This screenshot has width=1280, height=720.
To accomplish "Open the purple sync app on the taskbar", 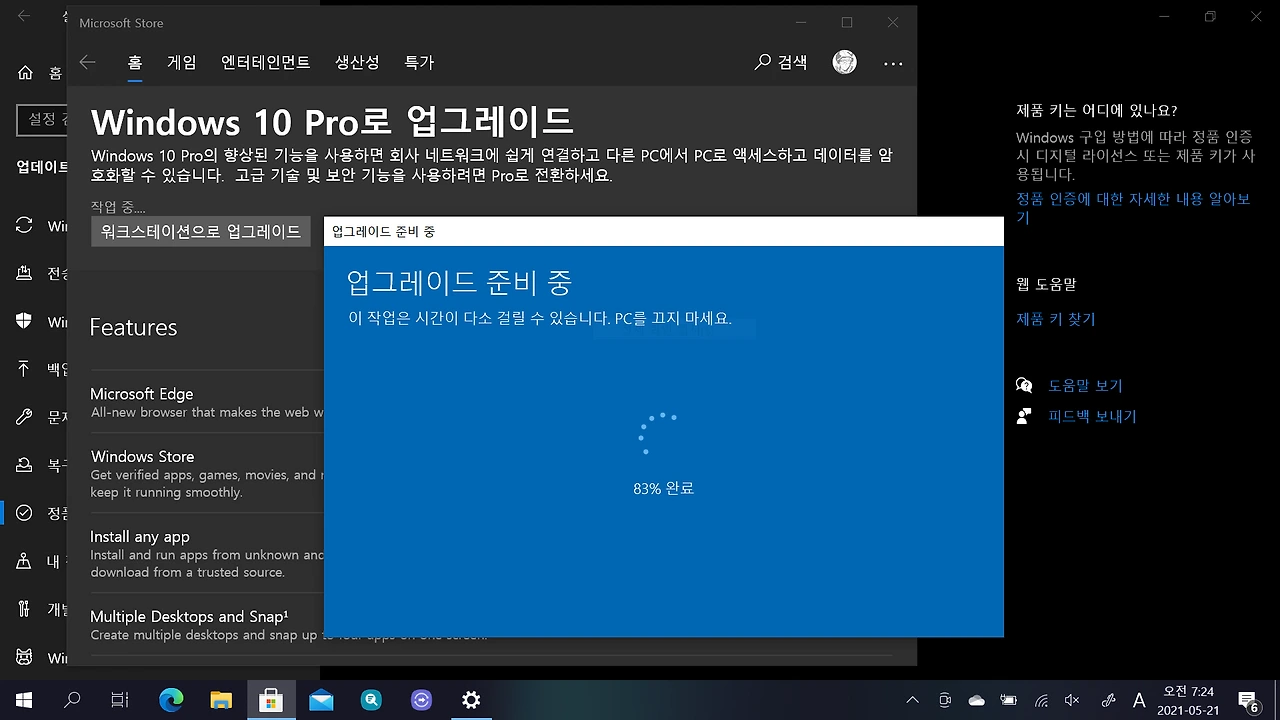I will pyautogui.click(x=421, y=700).
